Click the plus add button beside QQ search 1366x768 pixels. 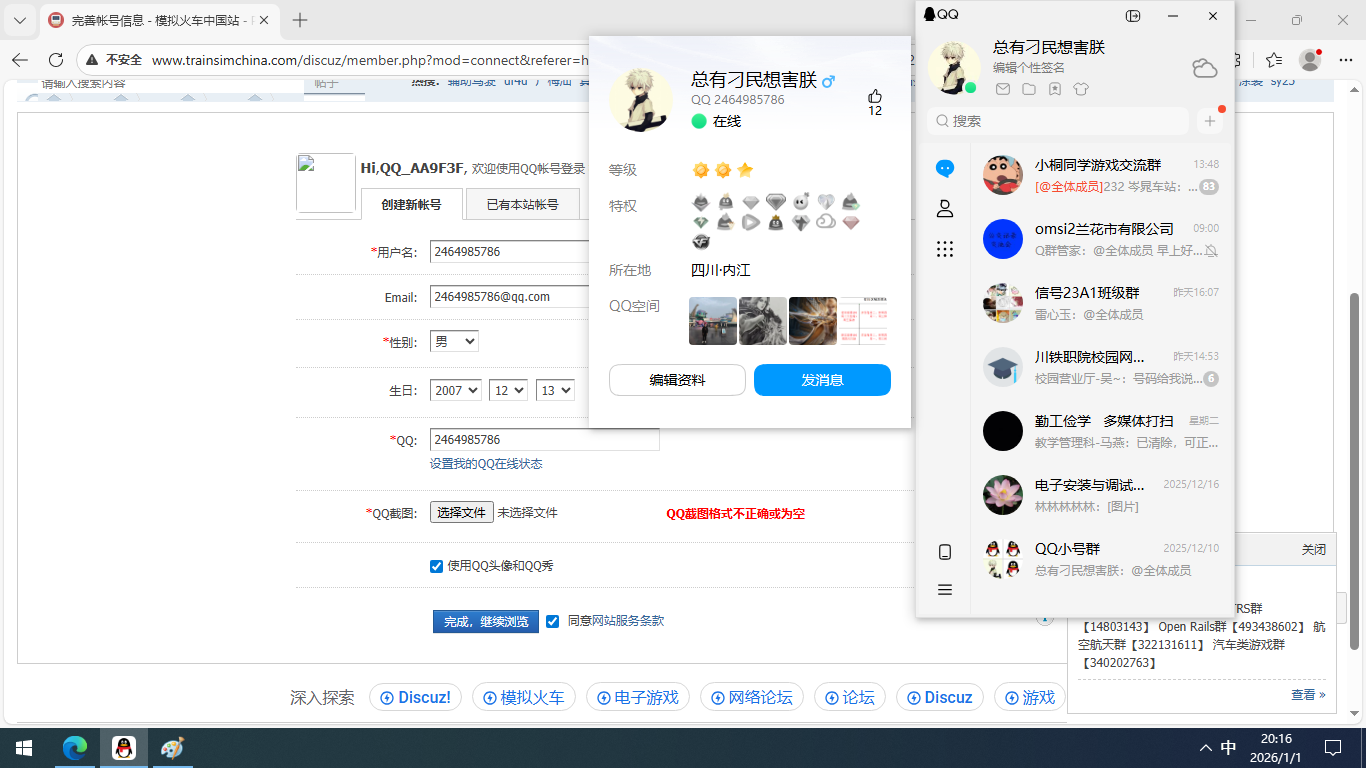point(1210,121)
